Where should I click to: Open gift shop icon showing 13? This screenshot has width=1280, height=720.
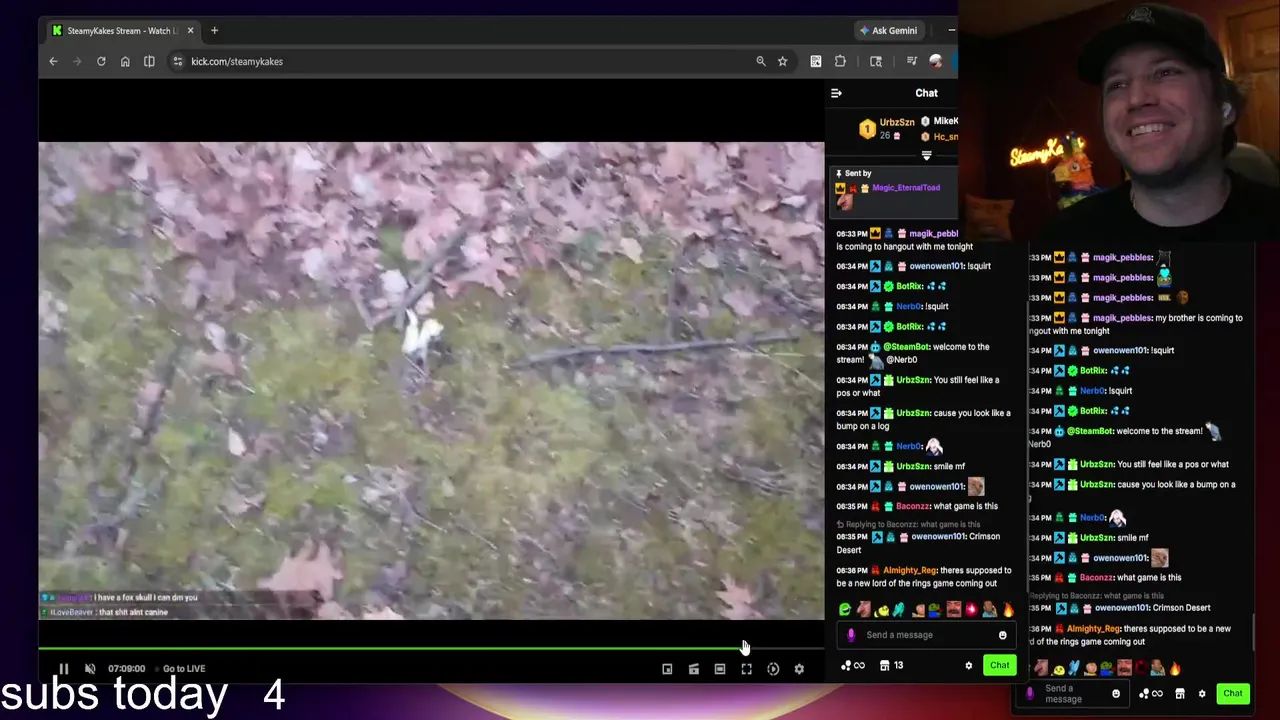coord(891,666)
